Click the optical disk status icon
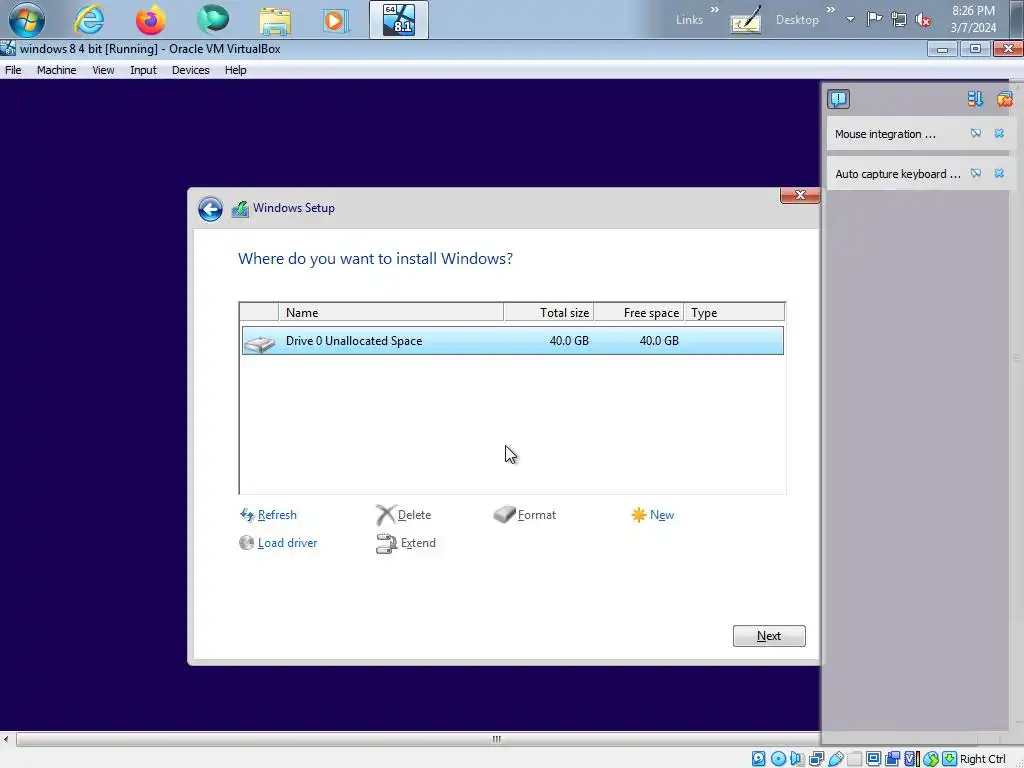This screenshot has width=1024, height=768. point(778,759)
